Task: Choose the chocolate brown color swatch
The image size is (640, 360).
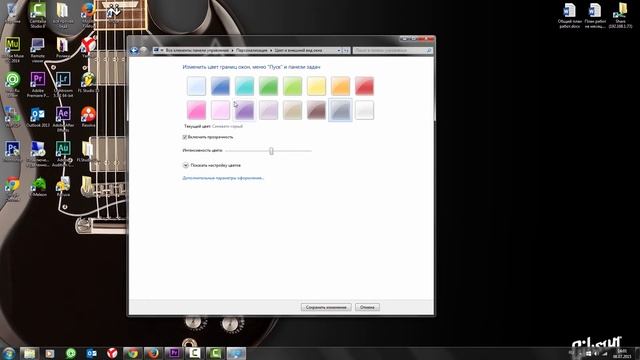Action: (x=316, y=110)
